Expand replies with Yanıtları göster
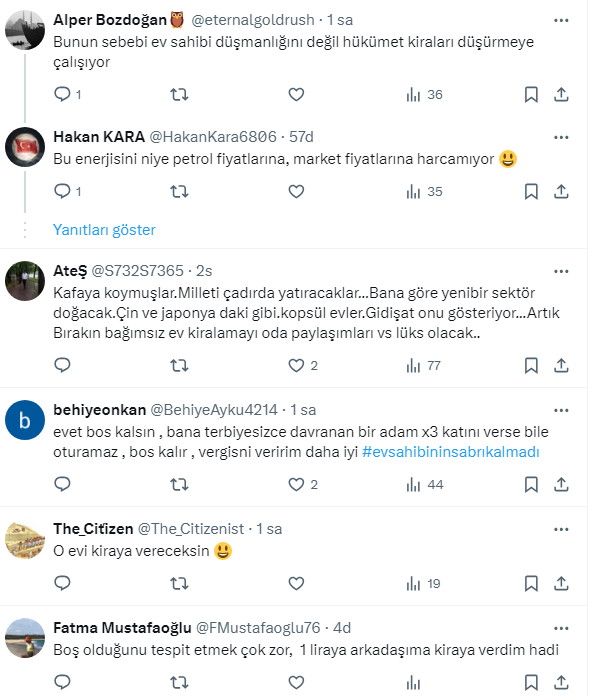Image resolution: width=604 pixels, height=696 pixels. point(104,230)
